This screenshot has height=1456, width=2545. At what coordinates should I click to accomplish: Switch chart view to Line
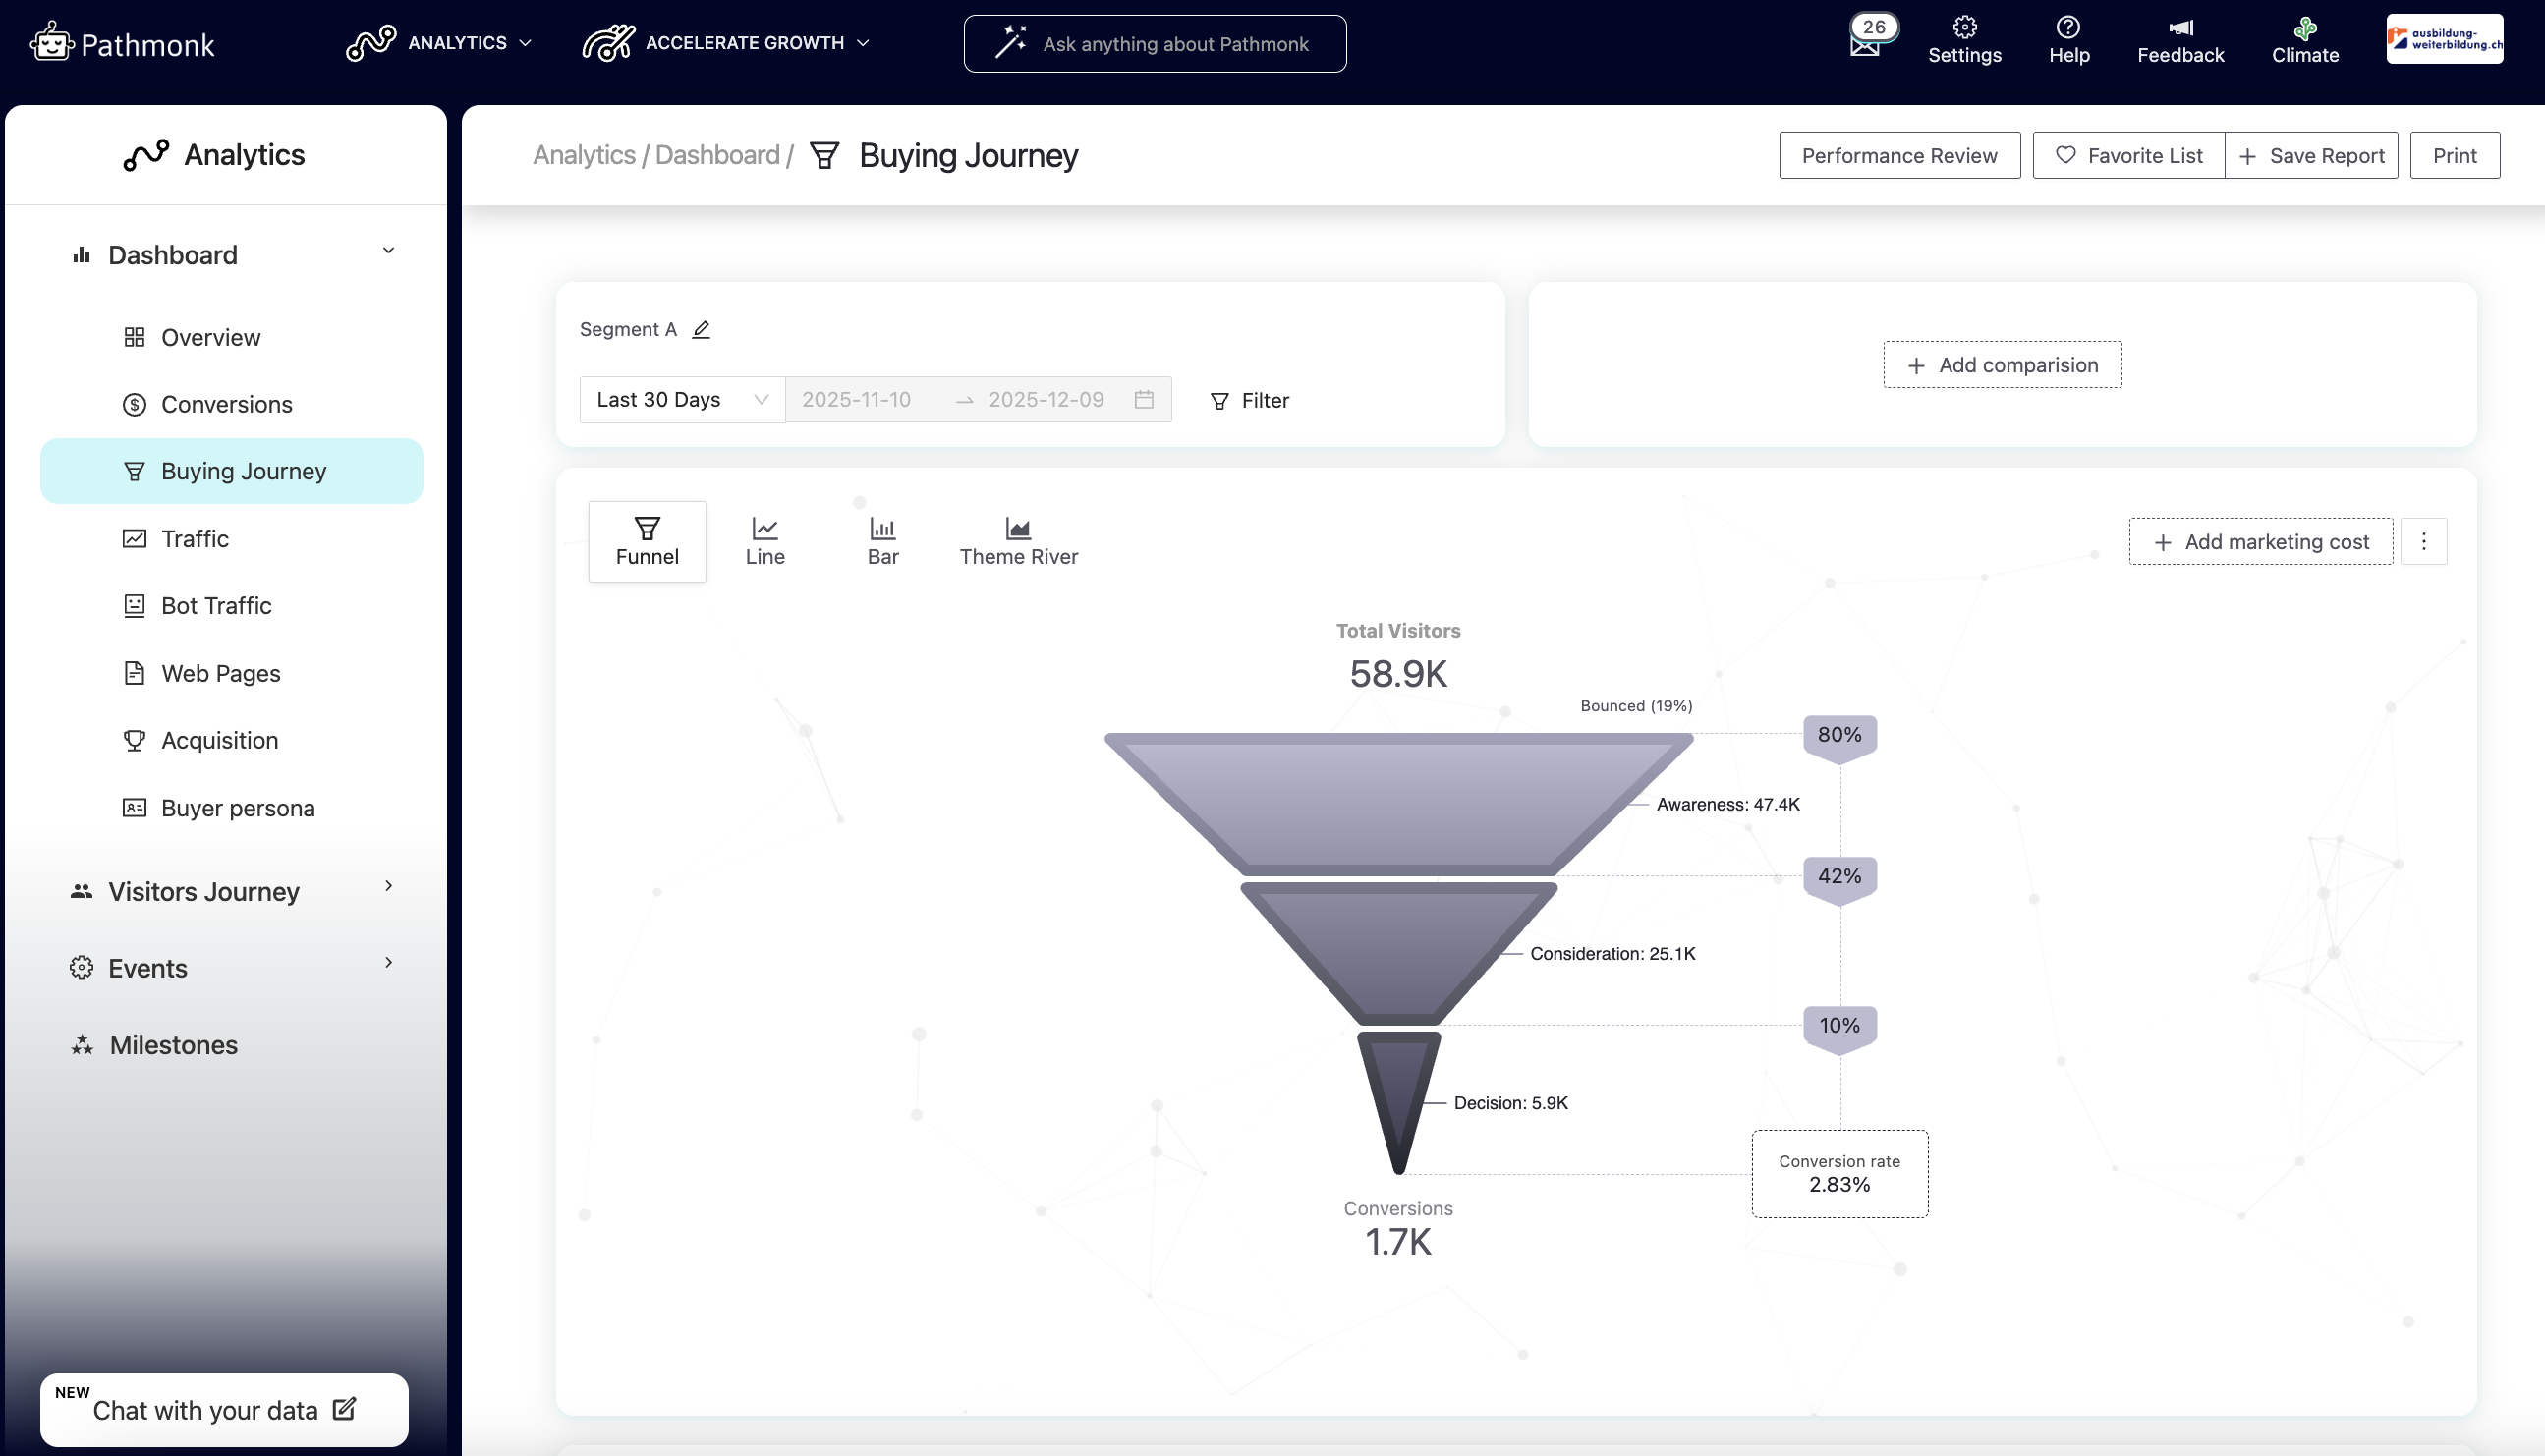pyautogui.click(x=765, y=541)
